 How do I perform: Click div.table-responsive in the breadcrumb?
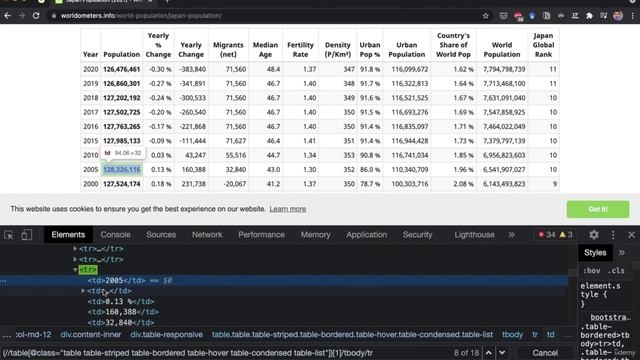pyautogui.click(x=167, y=335)
